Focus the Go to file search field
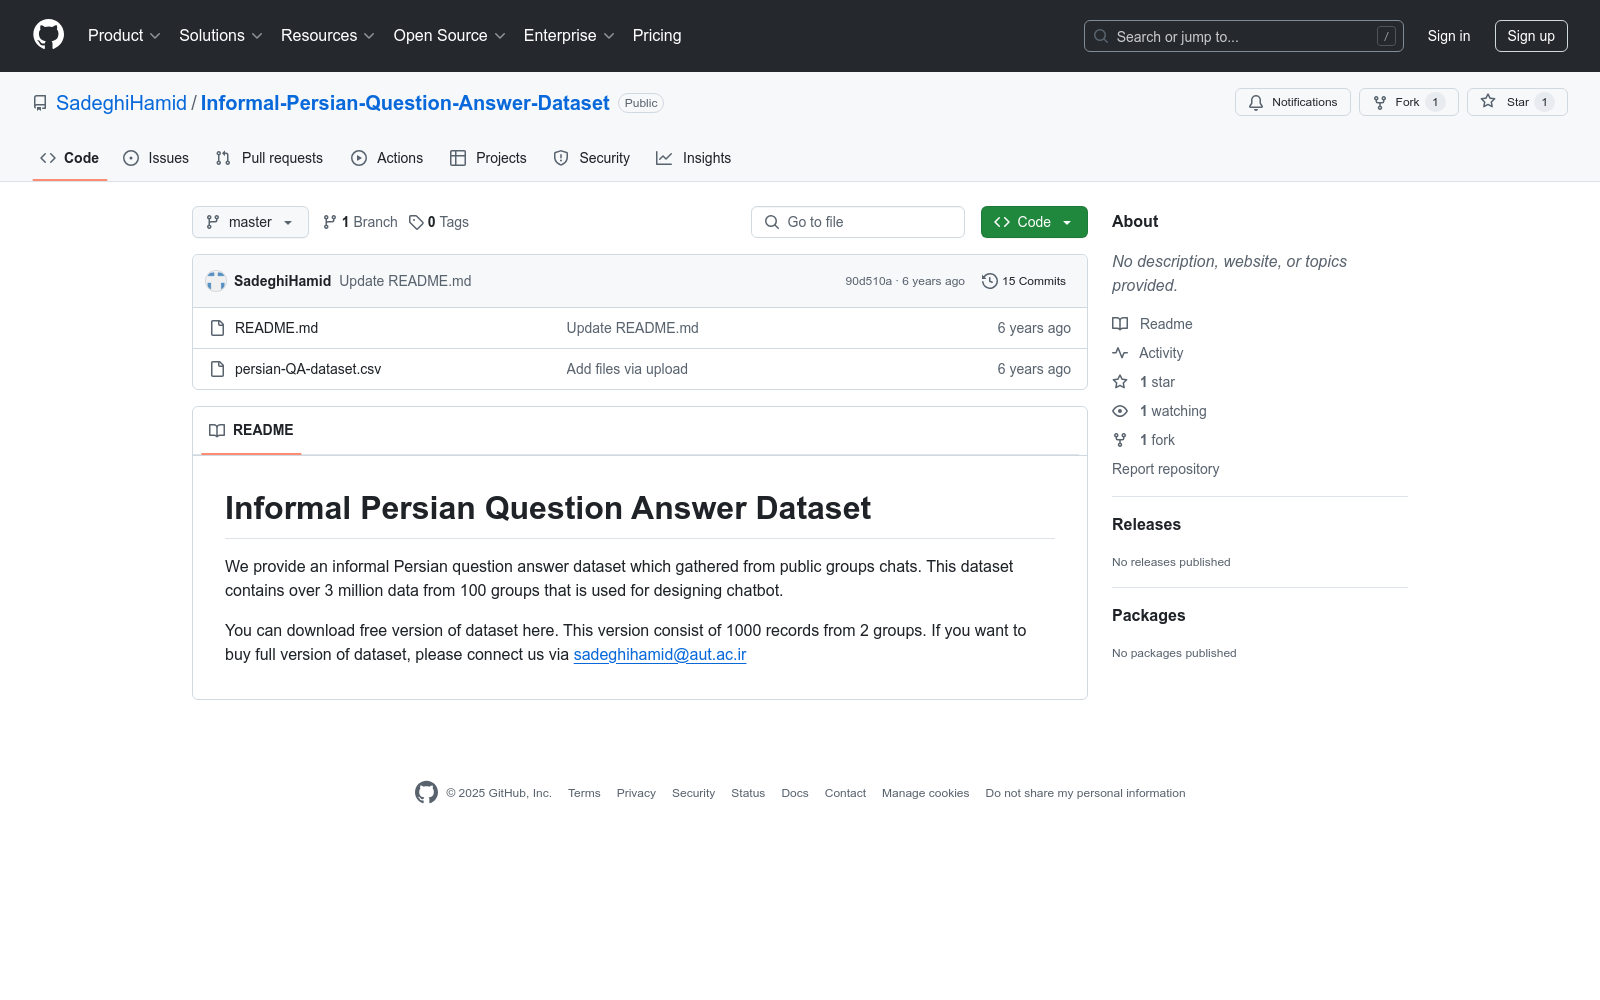Image resolution: width=1600 pixels, height=1000 pixels. pyautogui.click(x=858, y=222)
